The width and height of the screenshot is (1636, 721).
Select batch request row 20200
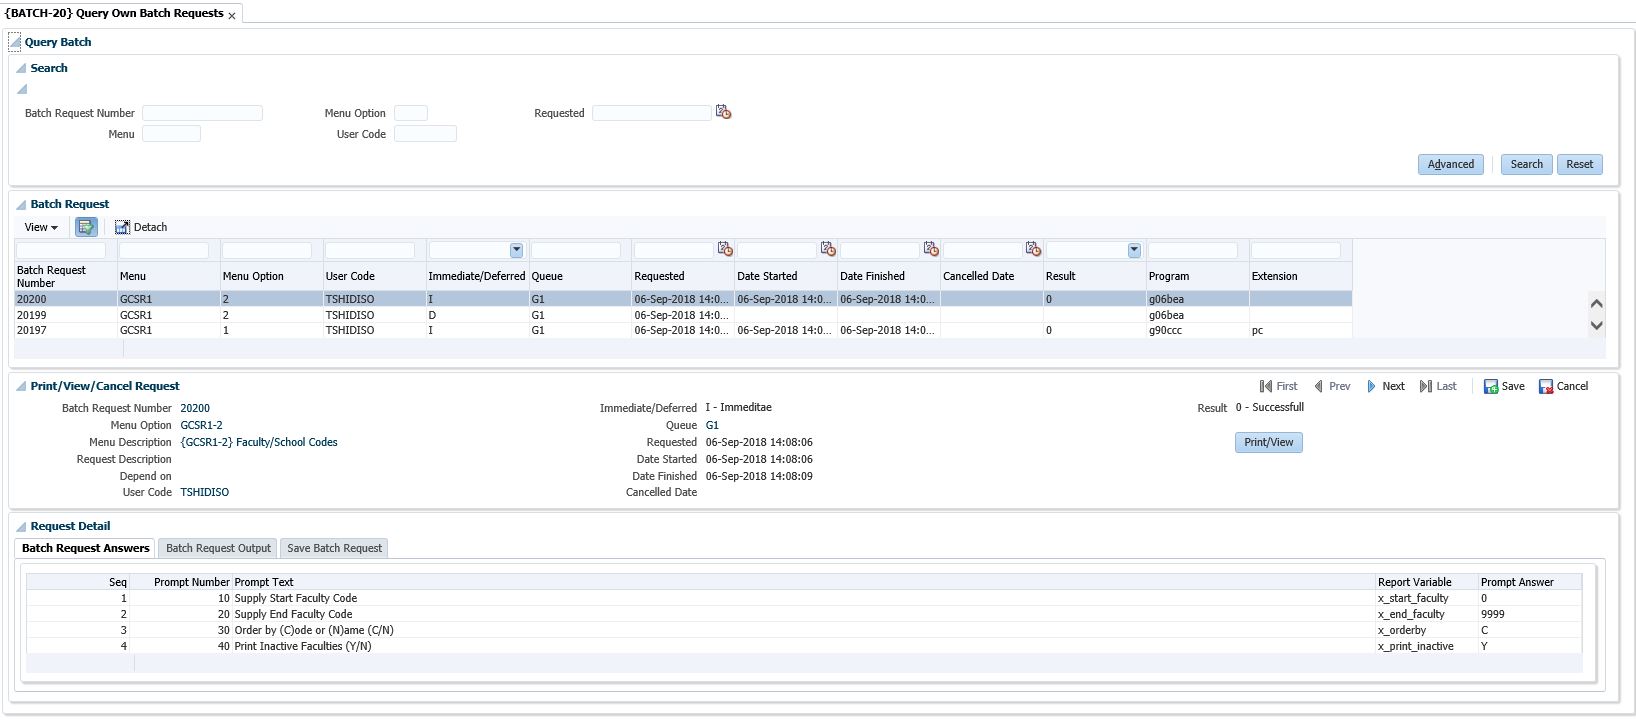(683, 299)
